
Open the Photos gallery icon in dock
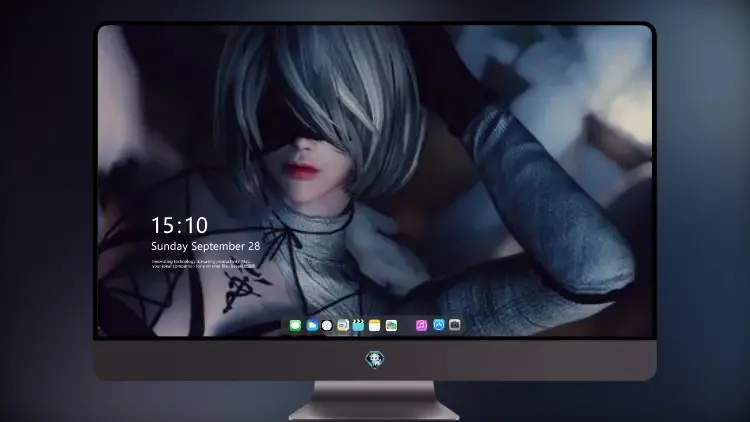tap(391, 325)
